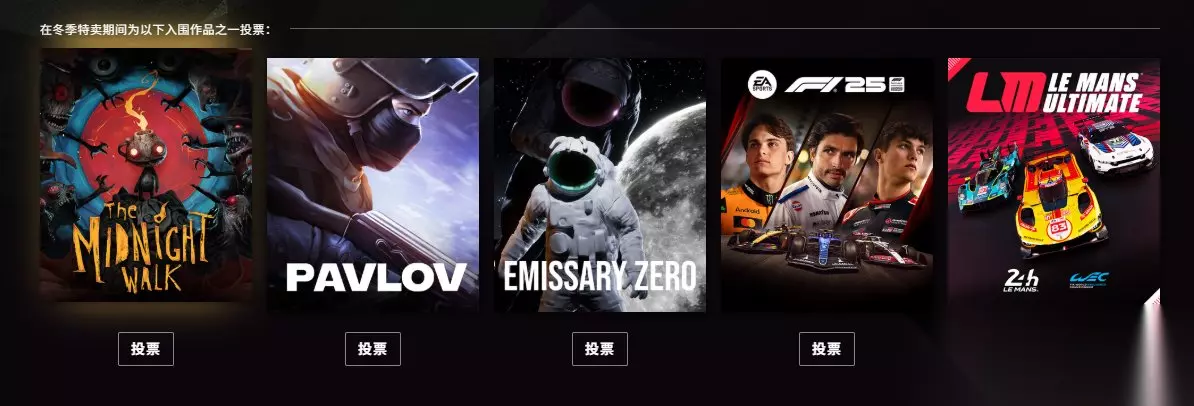Click the PAVLOV title text on cover
This screenshot has width=1194, height=406.
tap(376, 277)
